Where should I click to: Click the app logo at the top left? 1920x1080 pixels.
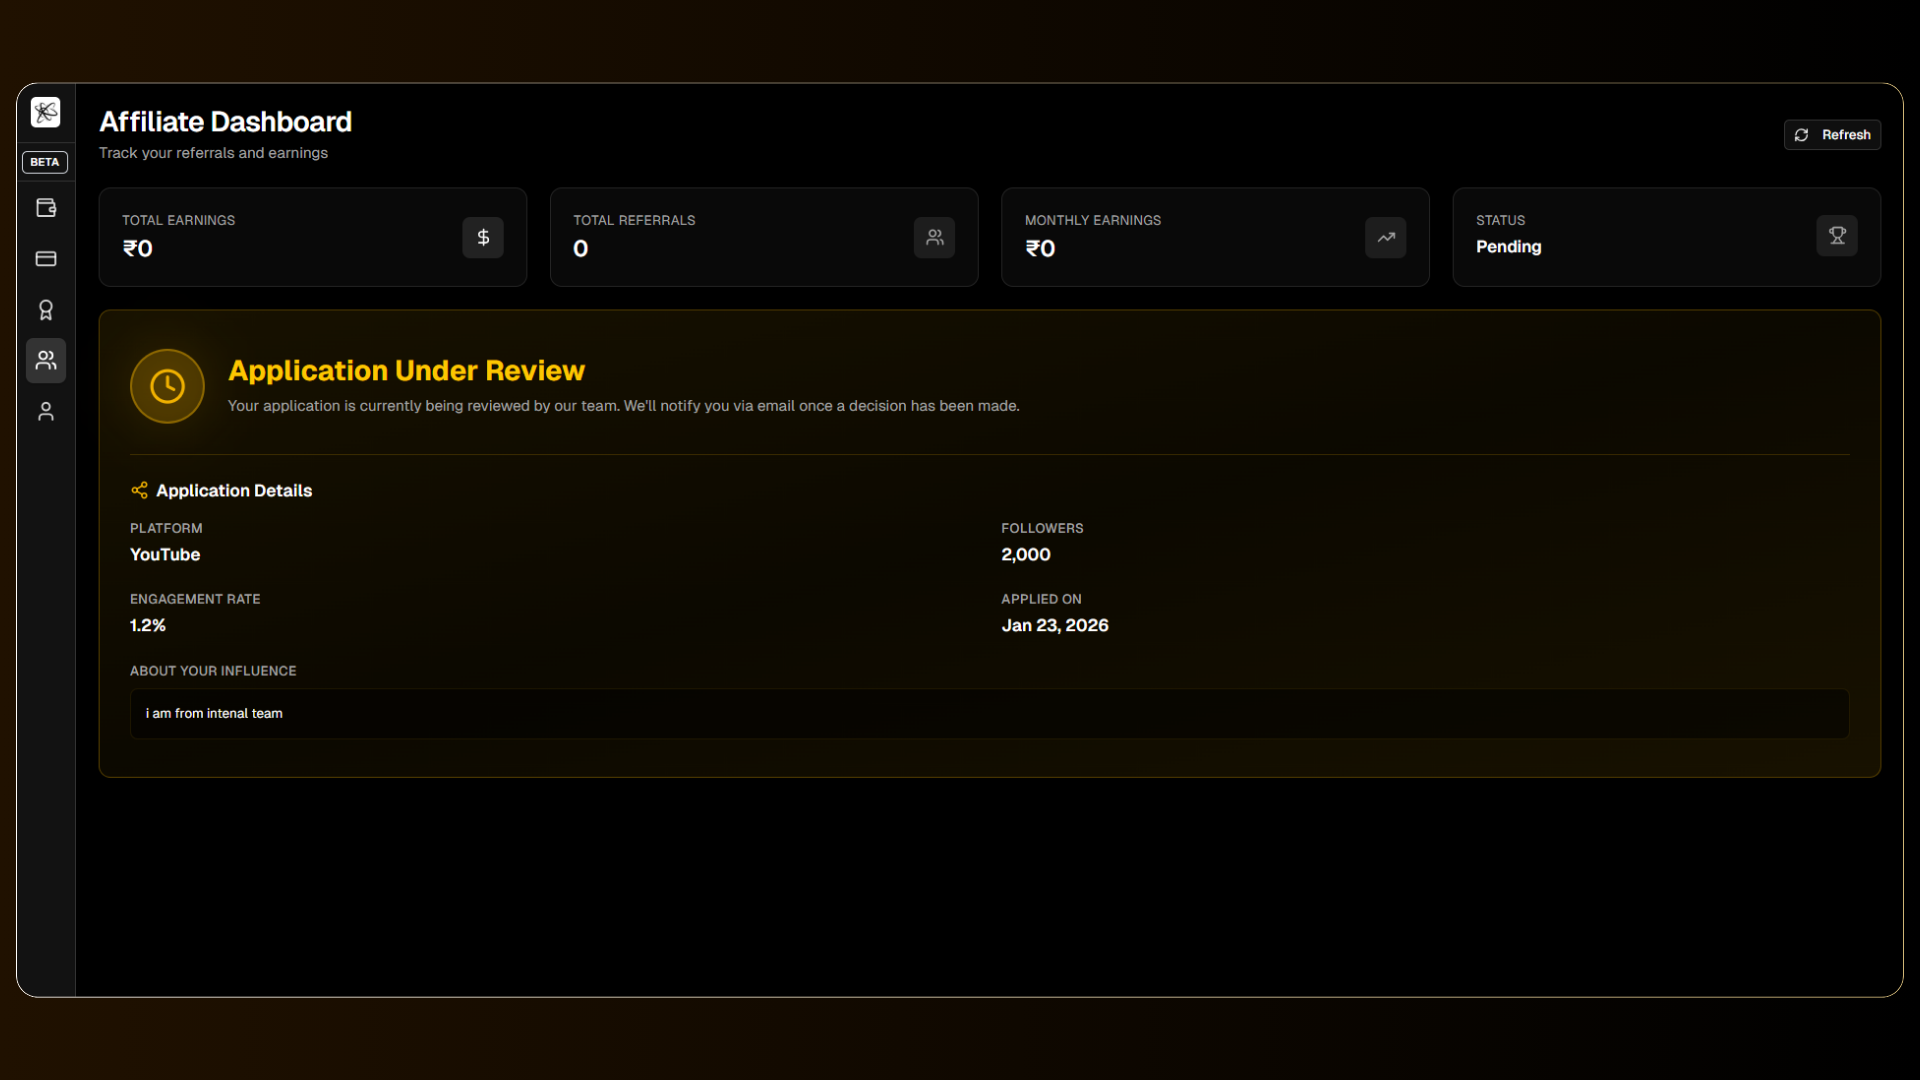46,113
